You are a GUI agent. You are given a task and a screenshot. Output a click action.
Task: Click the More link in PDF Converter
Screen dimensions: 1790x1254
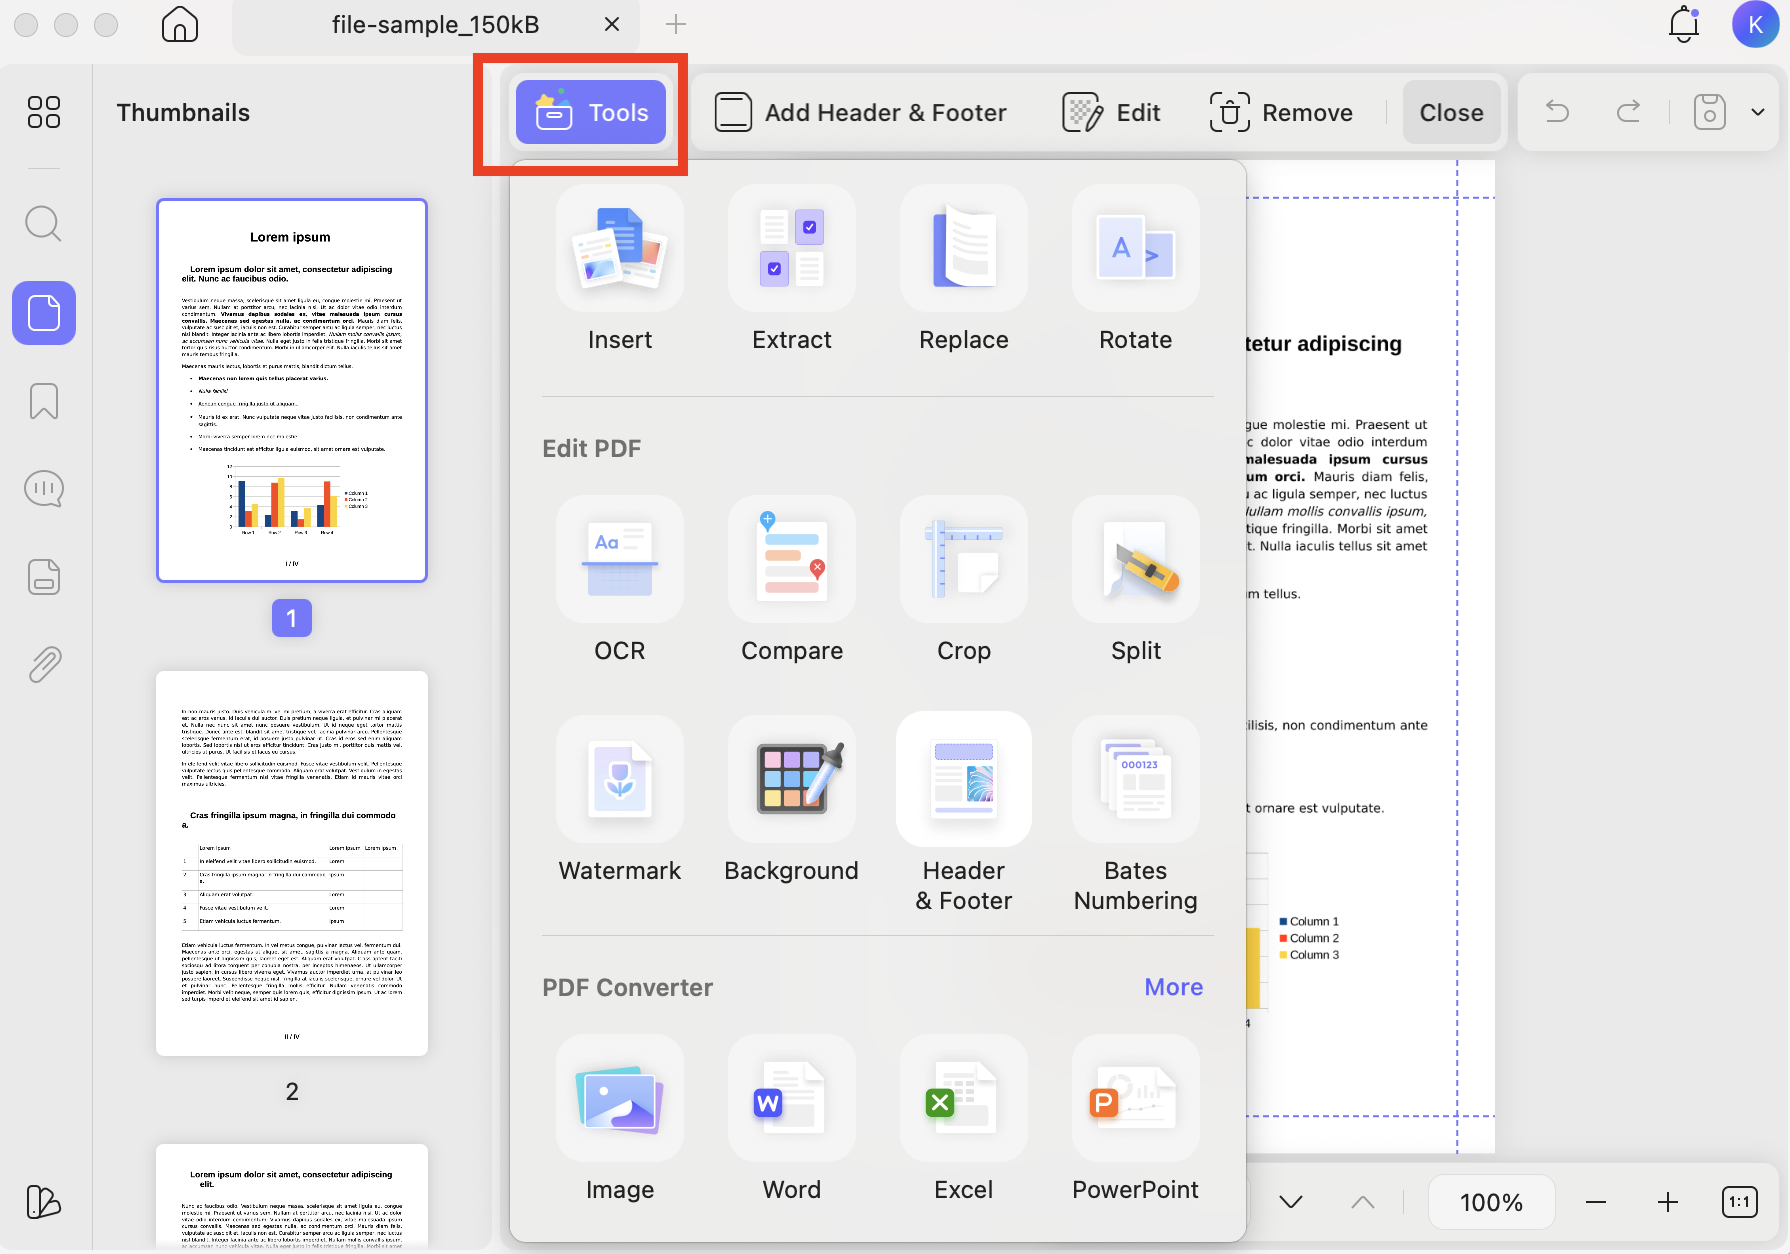pos(1172,987)
